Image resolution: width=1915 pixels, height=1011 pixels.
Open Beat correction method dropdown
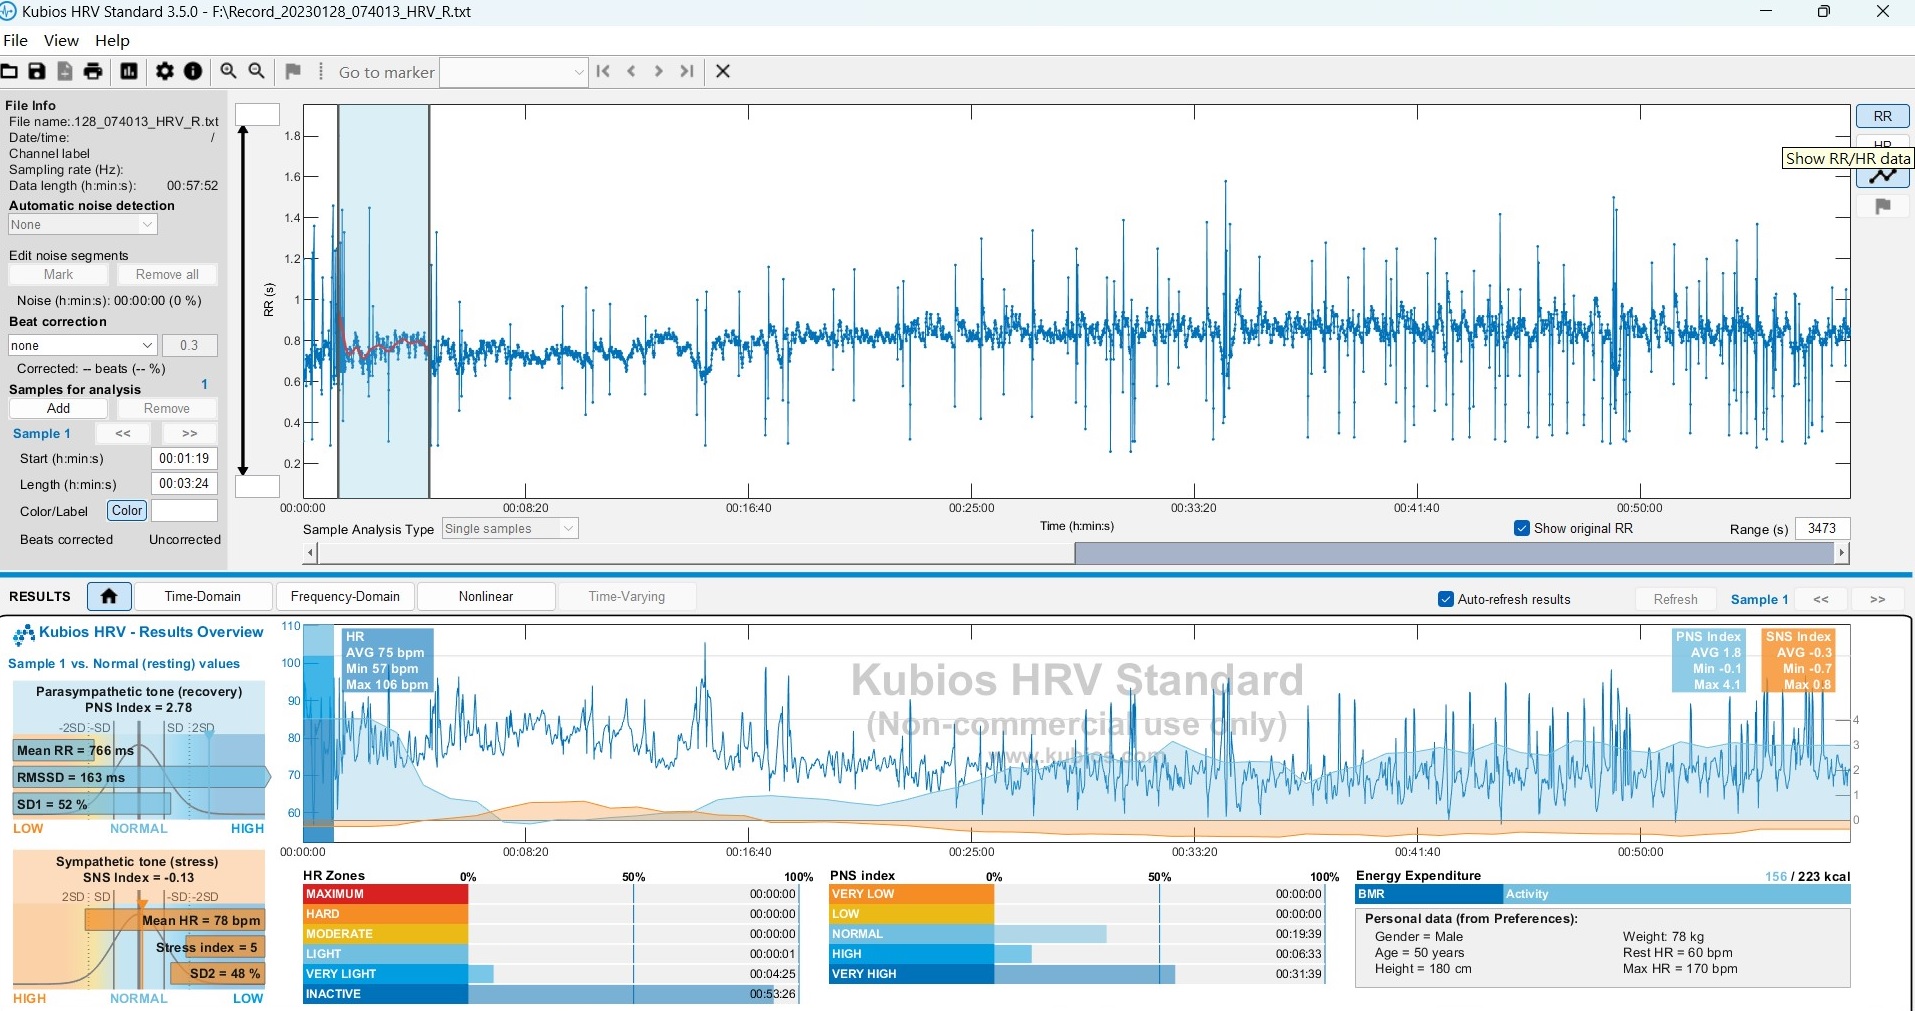[83, 345]
